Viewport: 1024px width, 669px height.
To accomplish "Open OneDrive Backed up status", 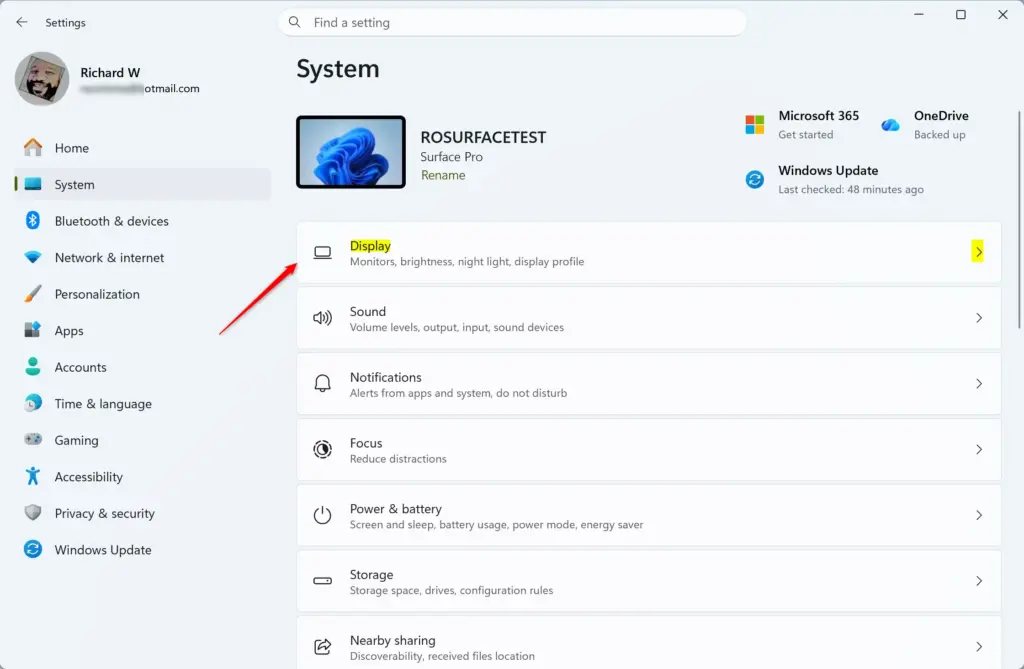I will point(939,135).
